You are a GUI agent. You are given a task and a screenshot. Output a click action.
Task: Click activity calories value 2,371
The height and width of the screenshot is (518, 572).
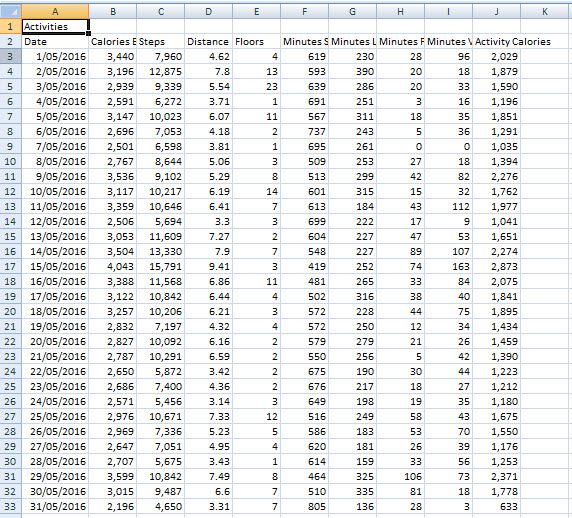pos(496,476)
